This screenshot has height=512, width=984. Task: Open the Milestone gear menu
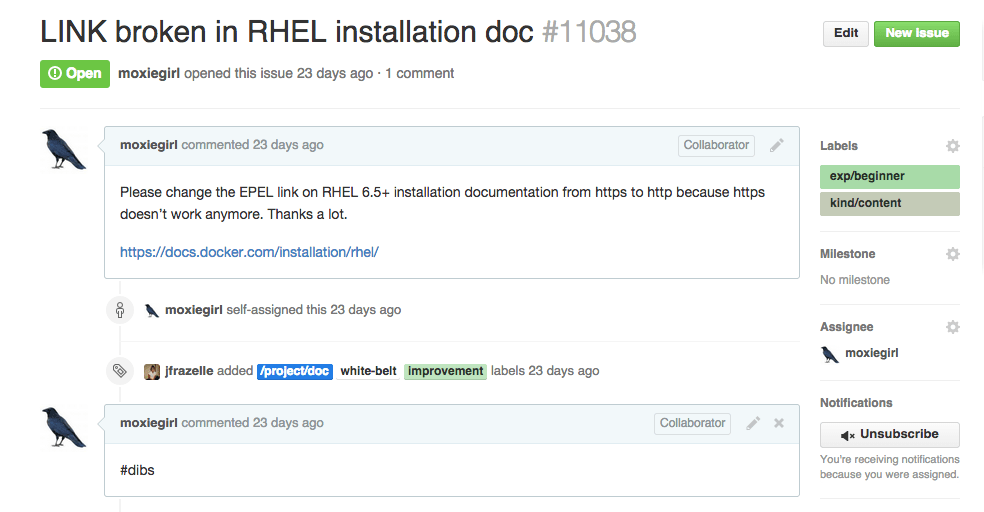(952, 254)
